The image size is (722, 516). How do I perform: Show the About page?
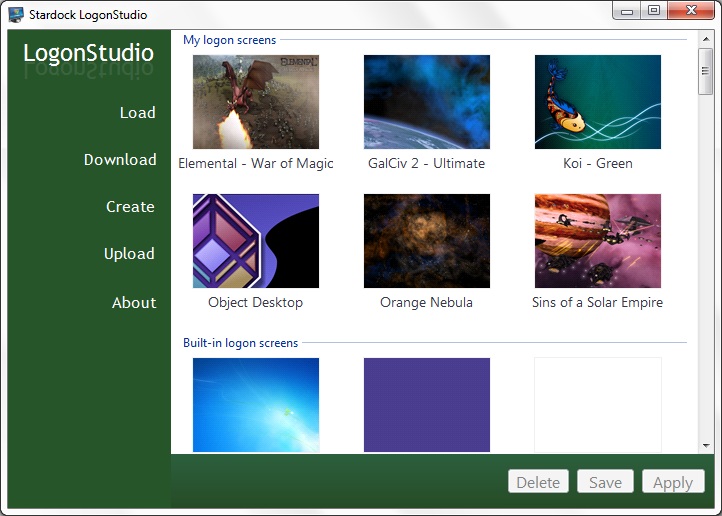tap(134, 302)
